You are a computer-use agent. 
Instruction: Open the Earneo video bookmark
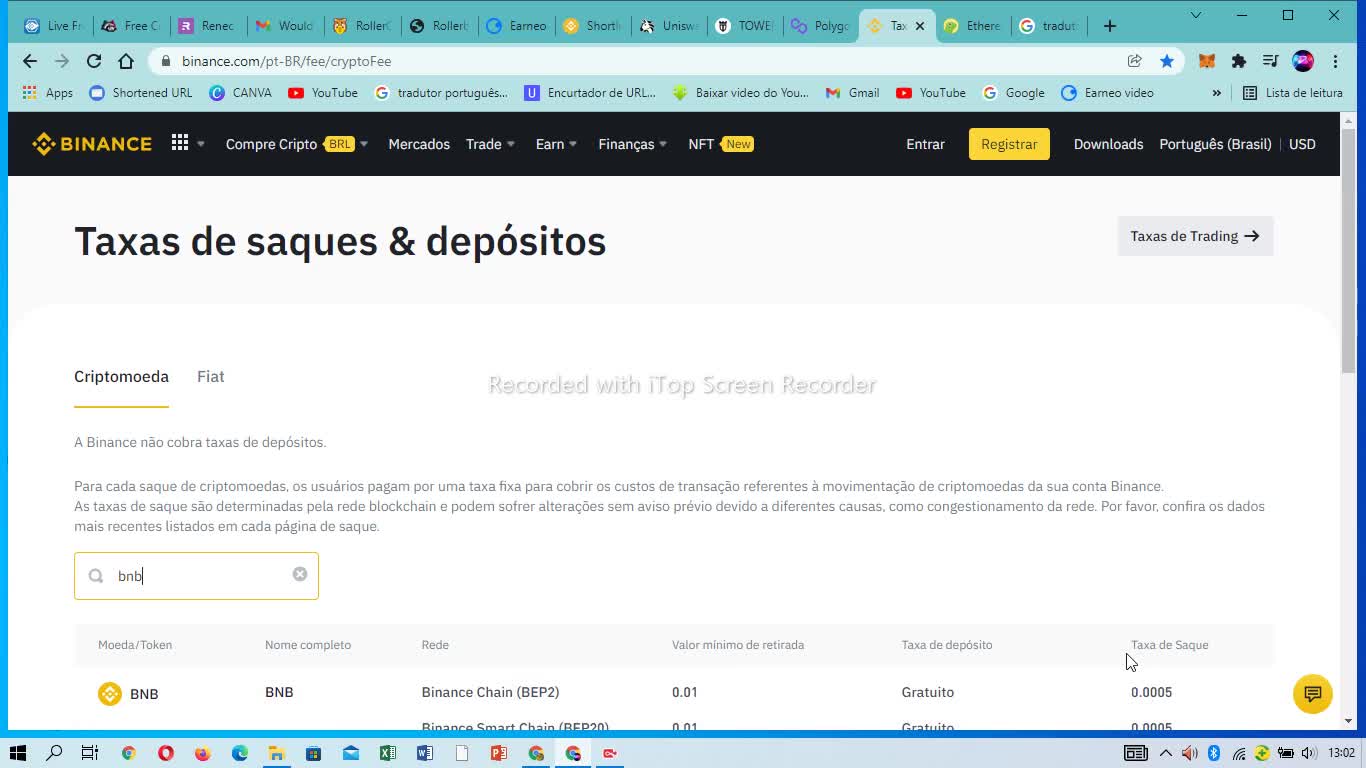[x=1107, y=93]
